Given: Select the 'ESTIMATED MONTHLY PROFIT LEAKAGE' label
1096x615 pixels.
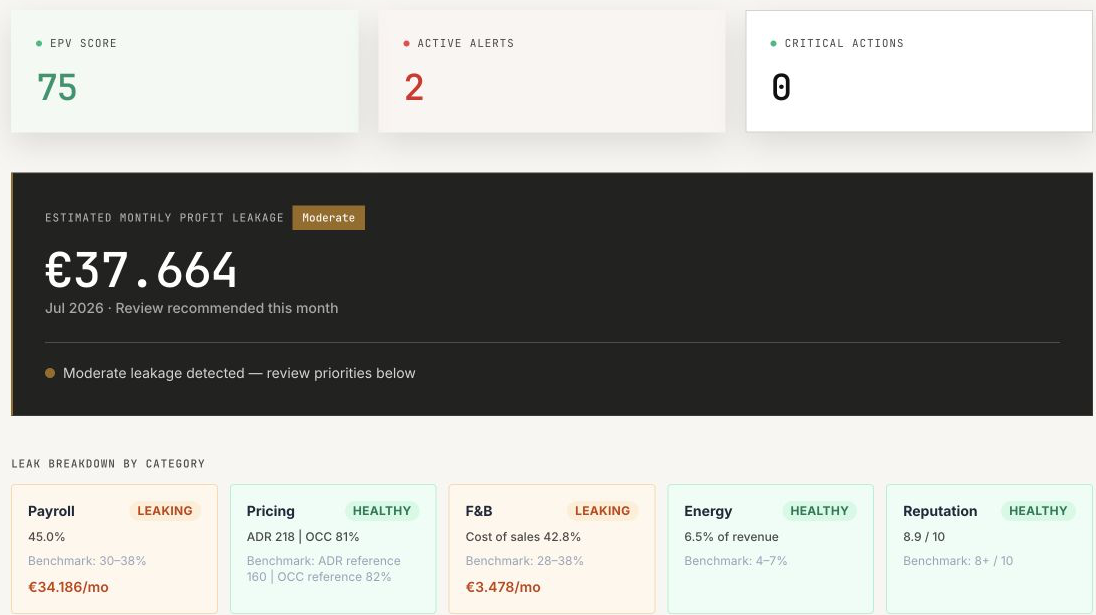Looking at the screenshot, I should click(164, 217).
